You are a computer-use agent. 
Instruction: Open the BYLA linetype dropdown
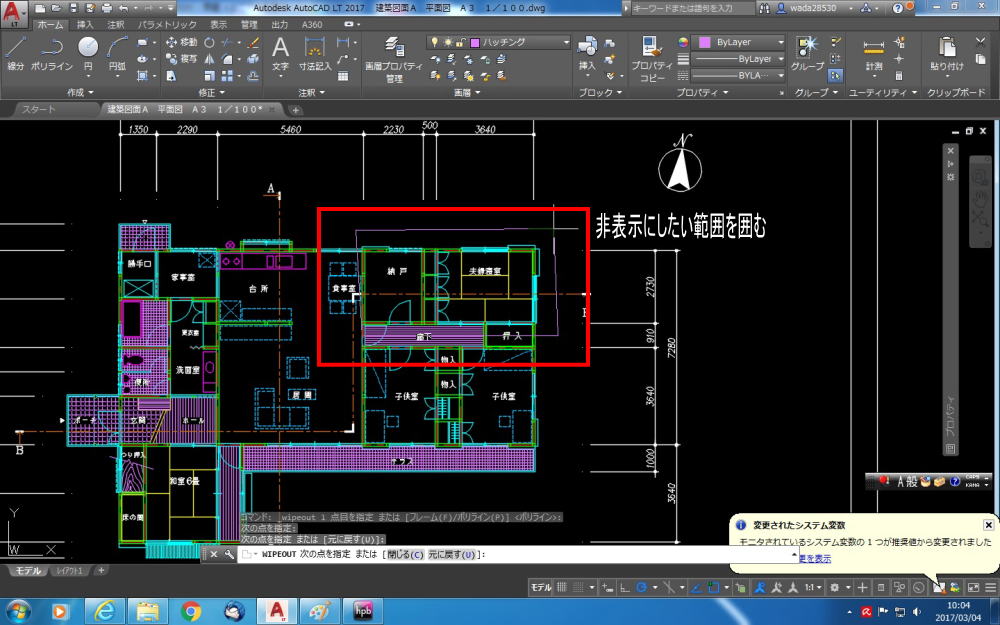(739, 75)
